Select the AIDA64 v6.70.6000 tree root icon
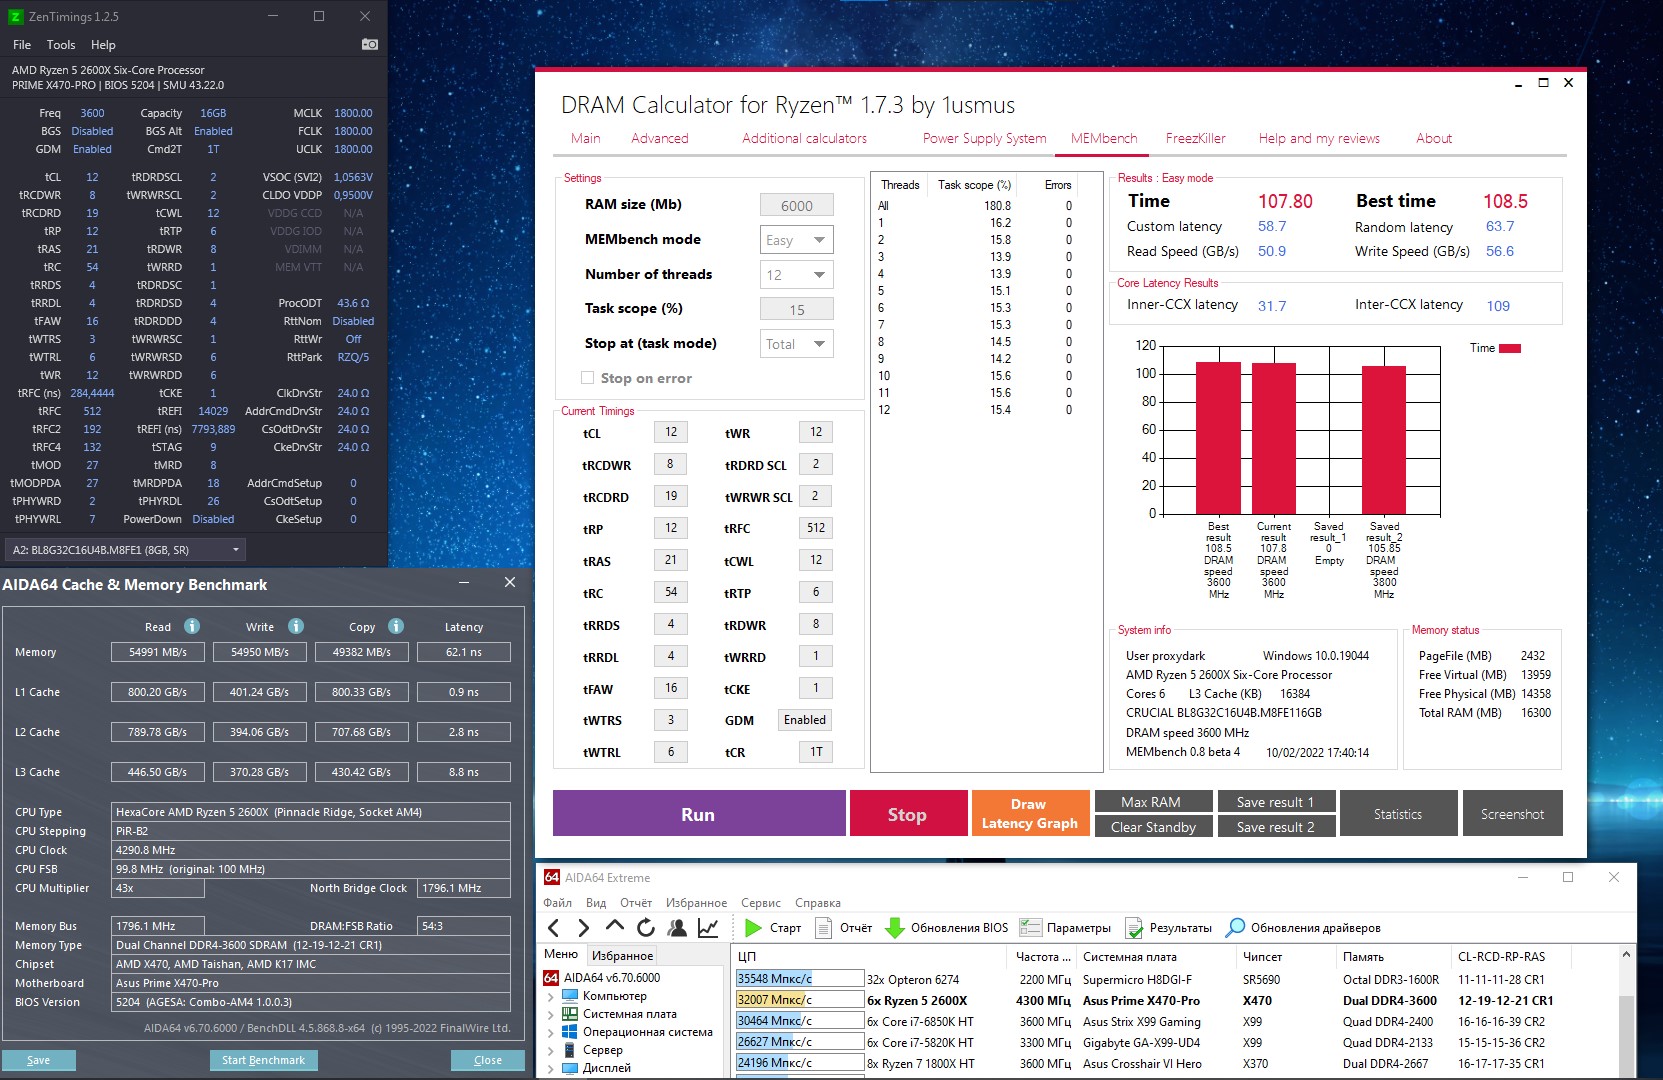Screen dimensions: 1663x1080 point(551,978)
